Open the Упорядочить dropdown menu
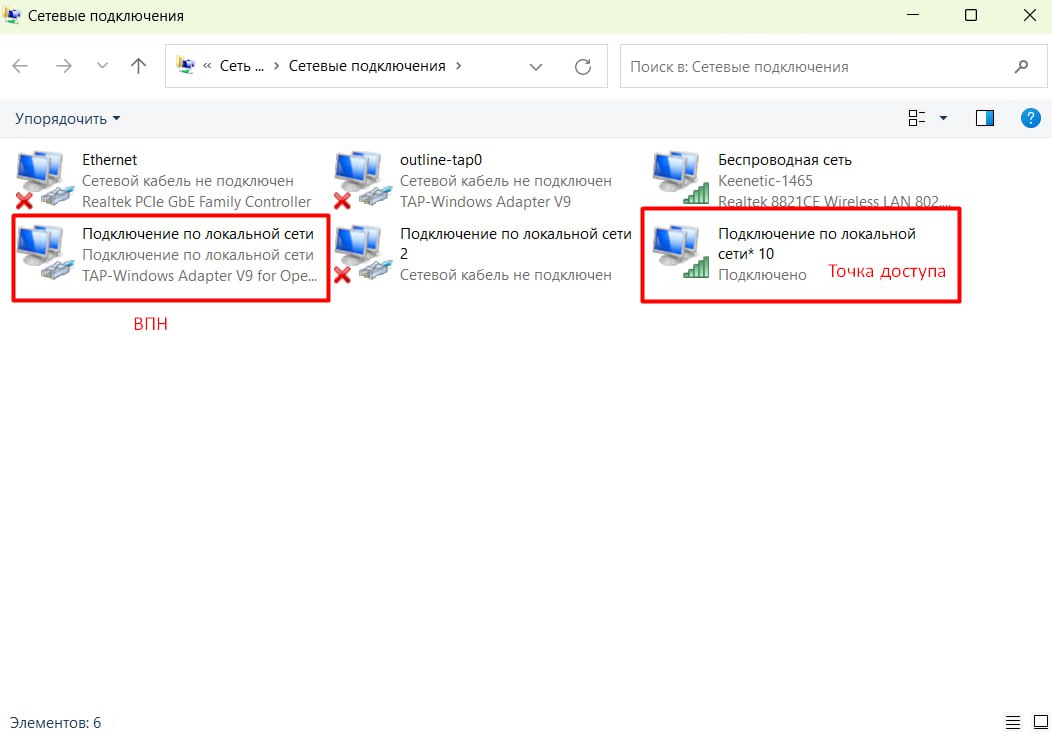Viewport: 1052px width, 735px height. point(67,118)
